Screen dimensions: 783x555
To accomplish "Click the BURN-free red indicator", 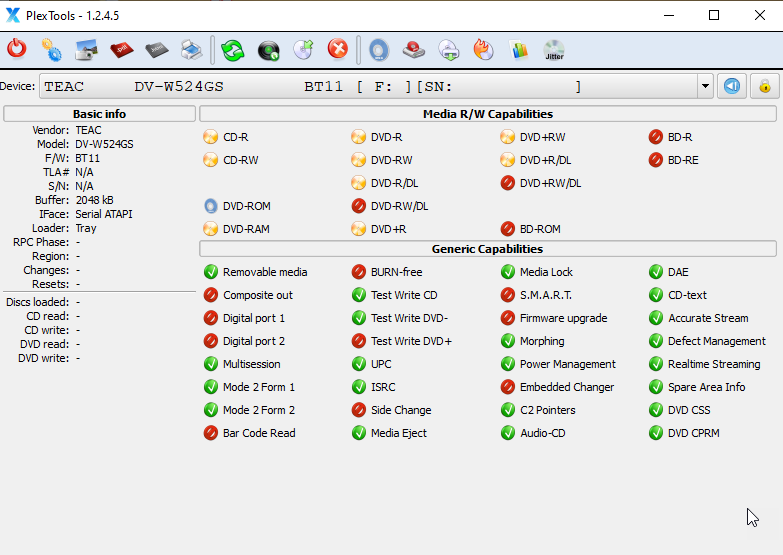I will tap(359, 272).
